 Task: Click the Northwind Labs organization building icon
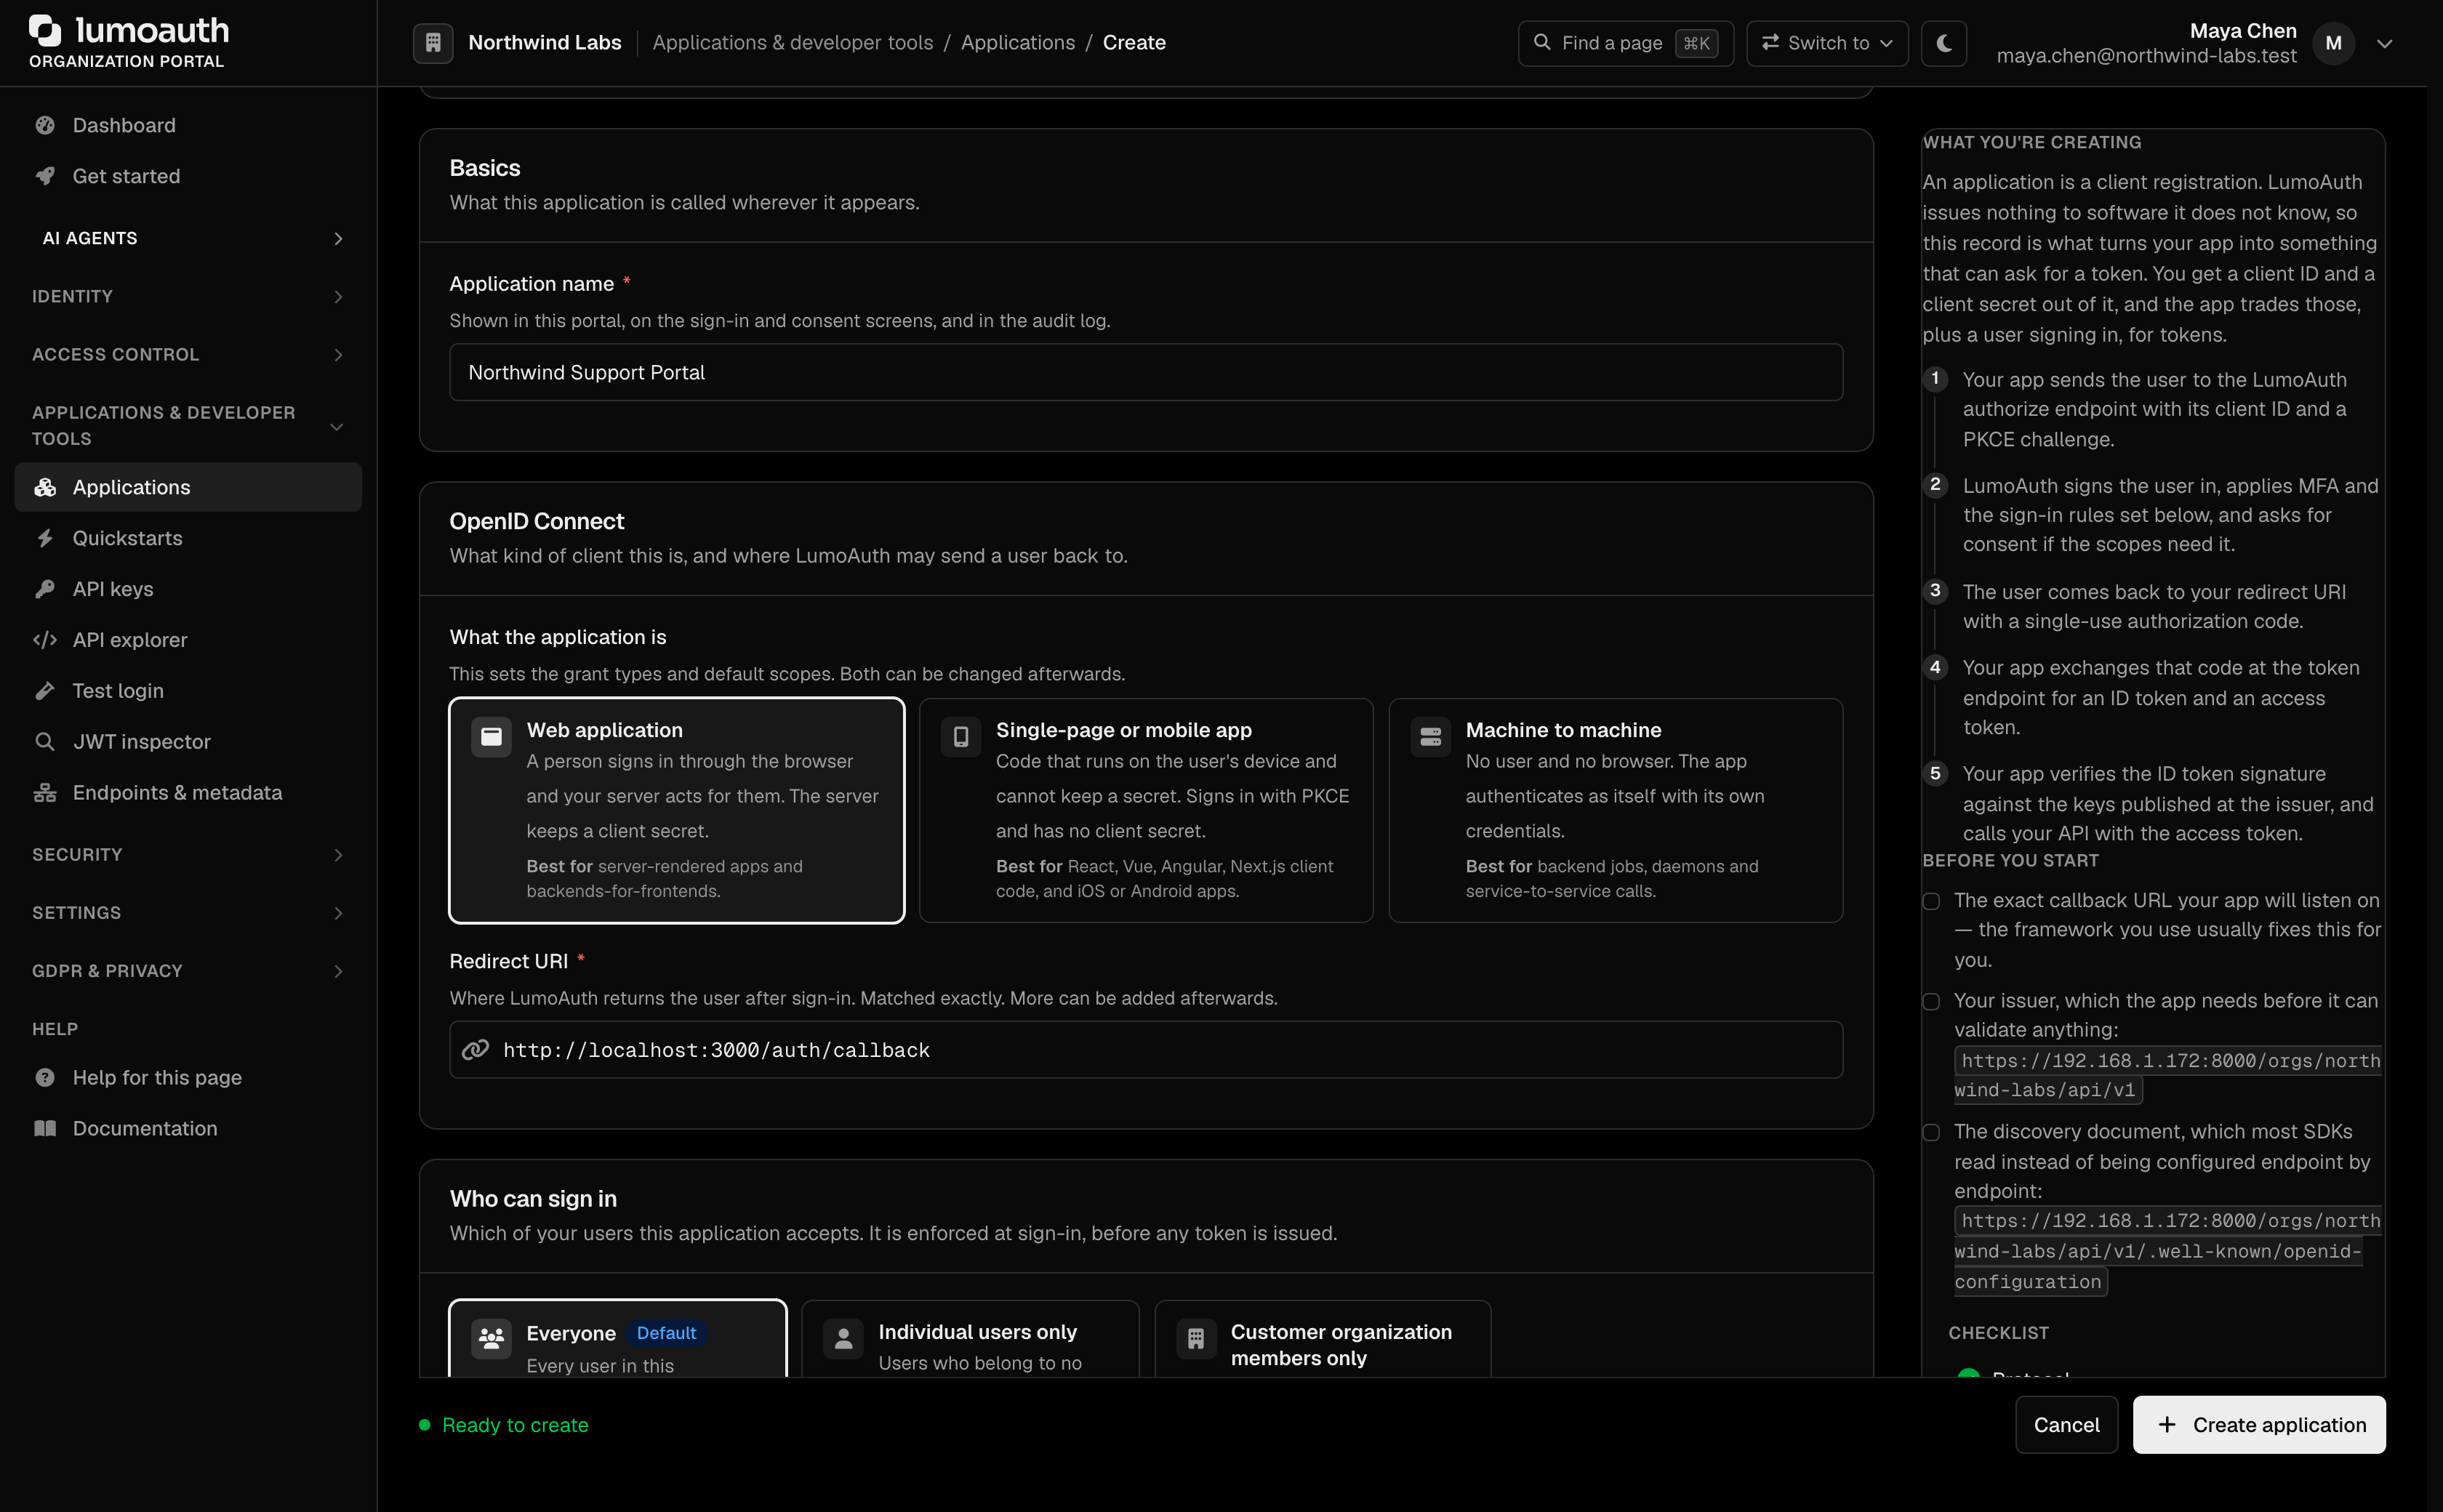pyautogui.click(x=433, y=43)
